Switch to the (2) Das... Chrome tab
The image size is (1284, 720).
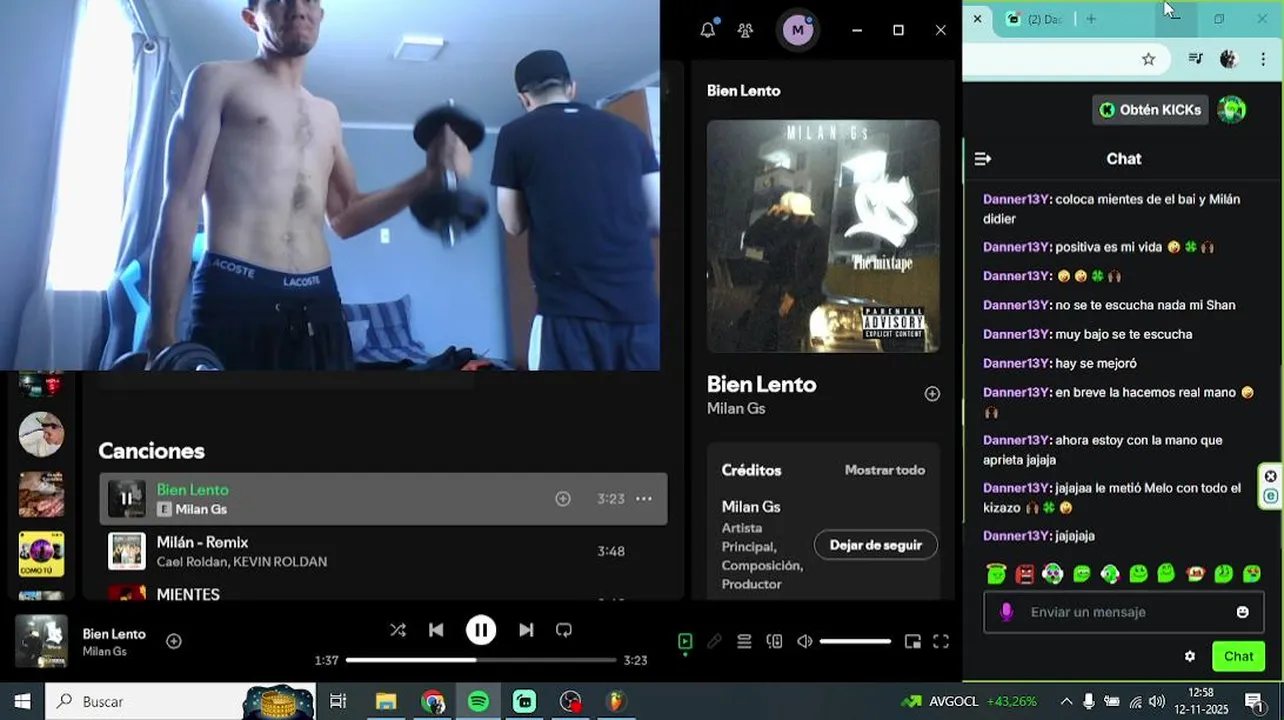coord(1034,19)
